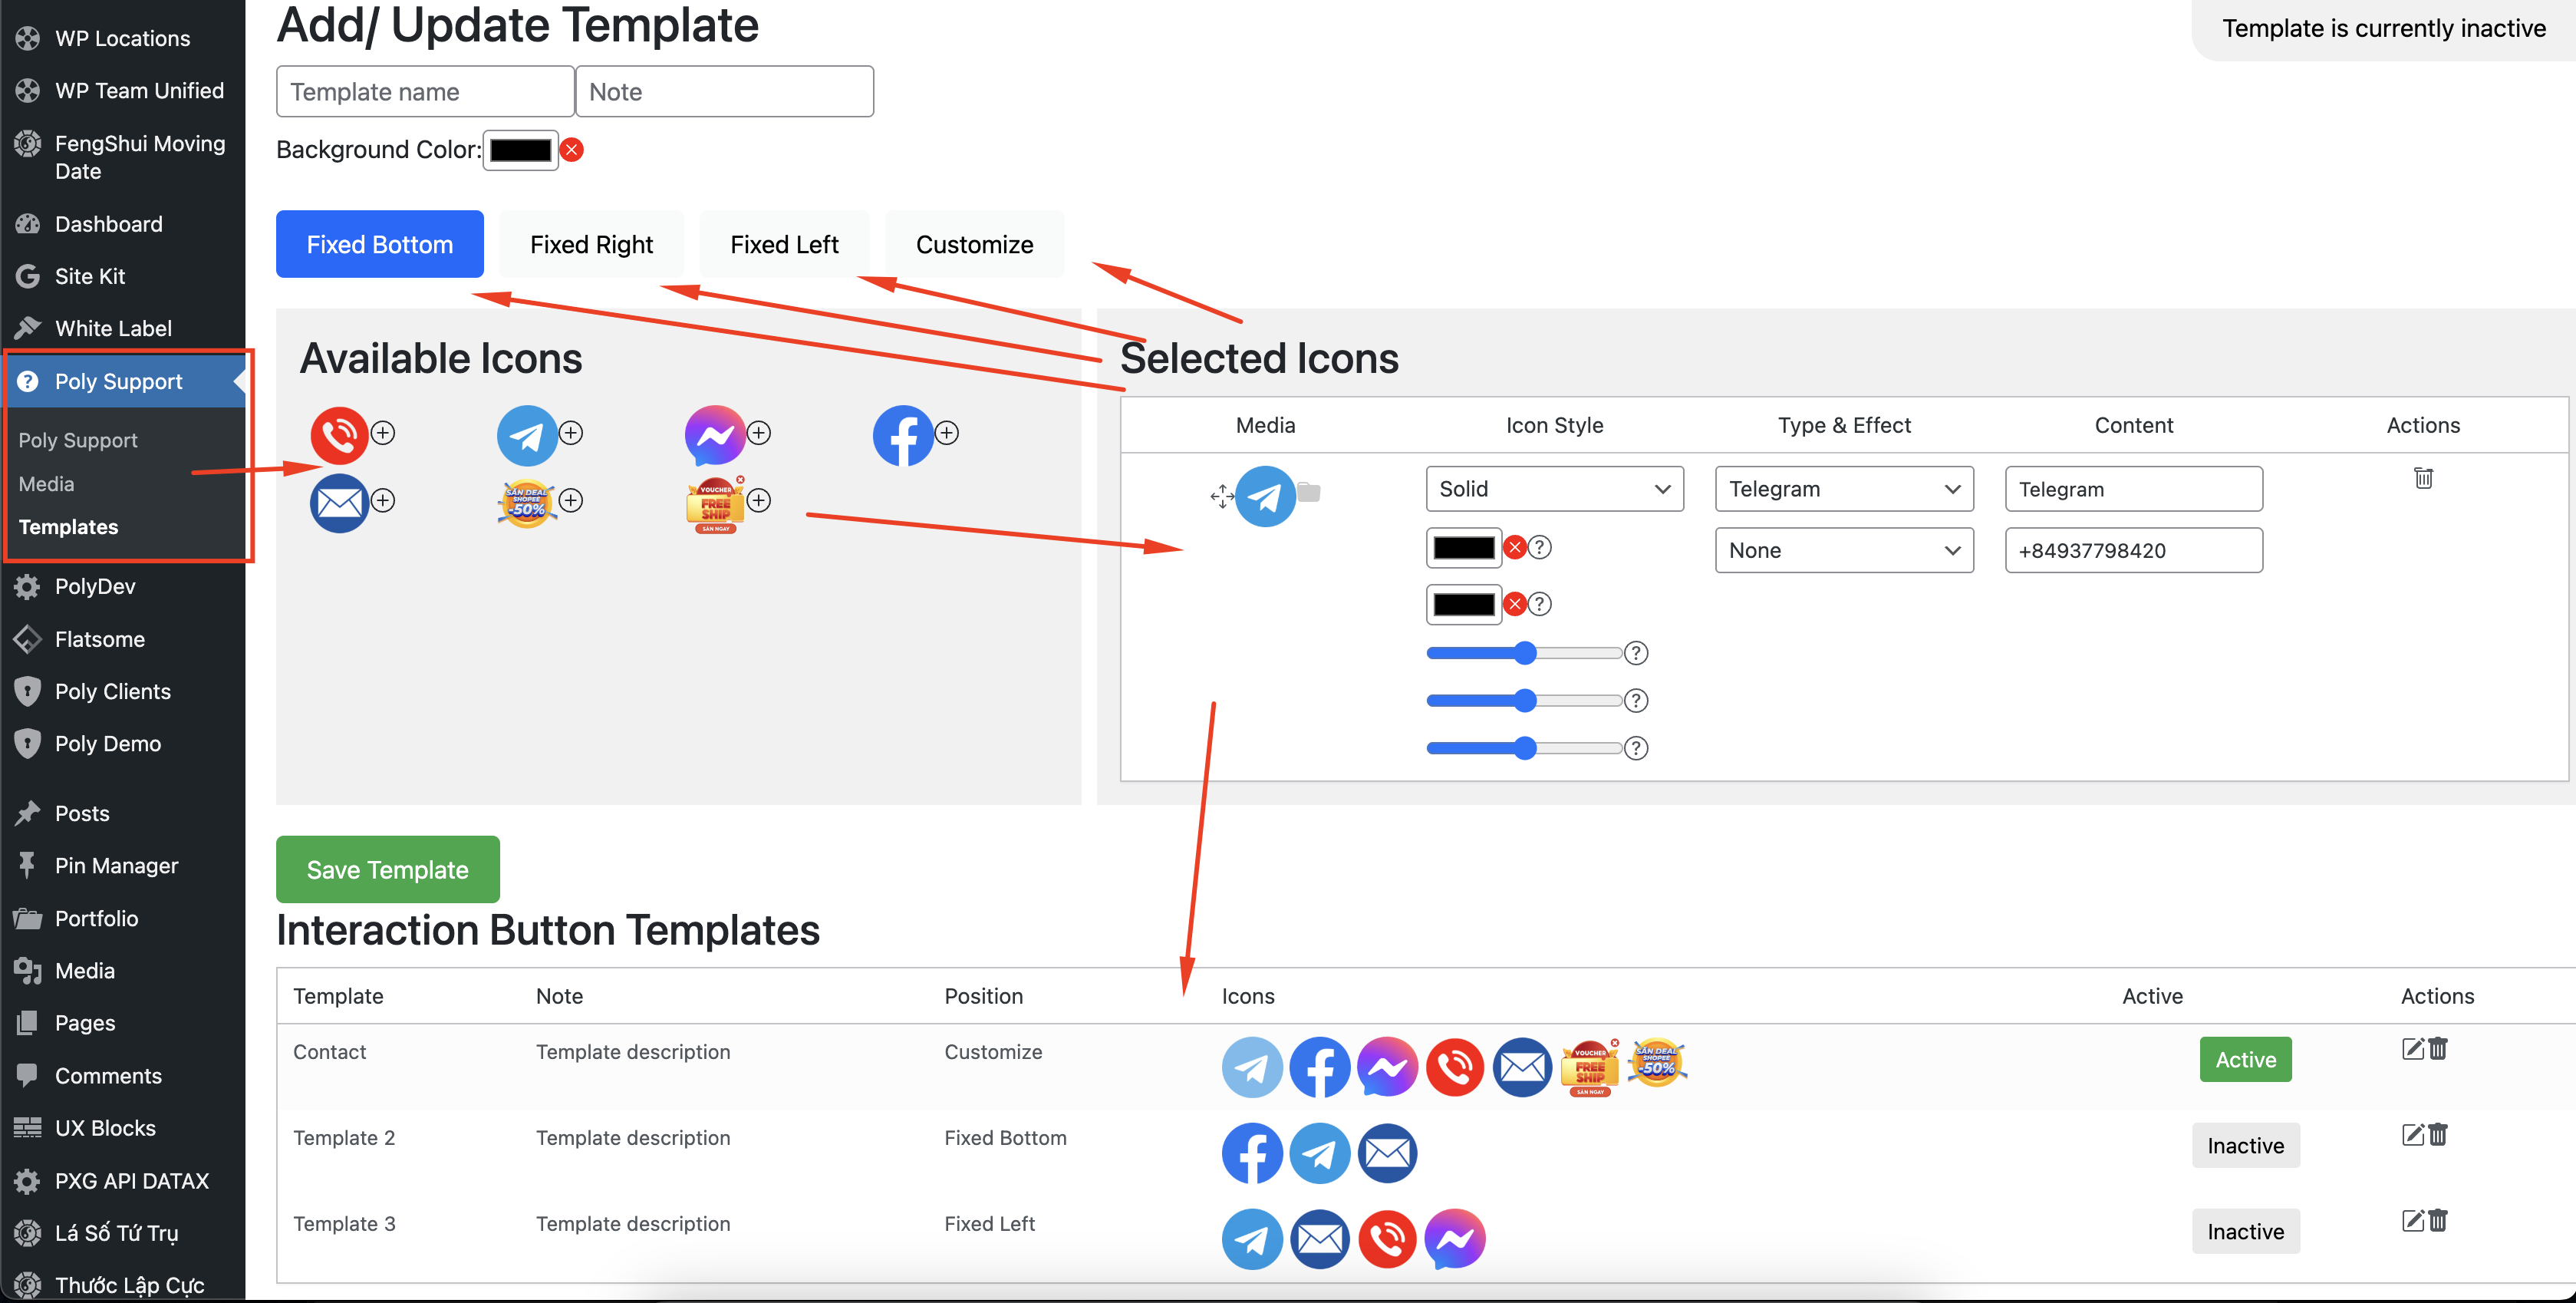Toggle Template 3 Inactive status

click(x=2245, y=1231)
